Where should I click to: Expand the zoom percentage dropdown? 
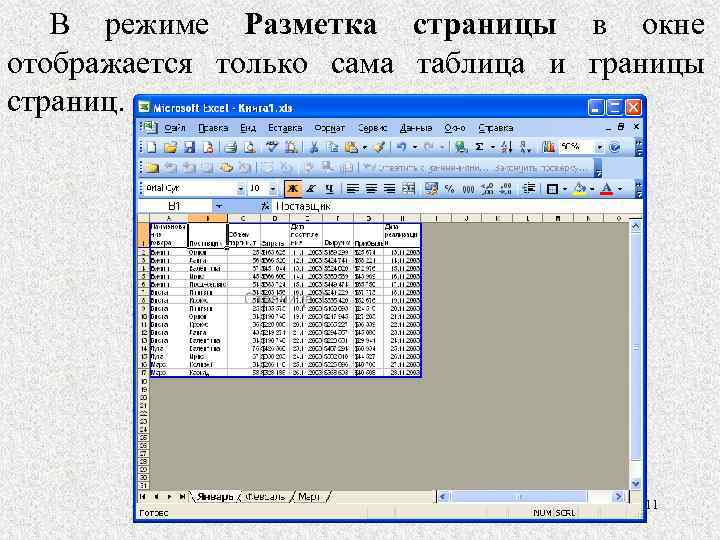coord(599,147)
